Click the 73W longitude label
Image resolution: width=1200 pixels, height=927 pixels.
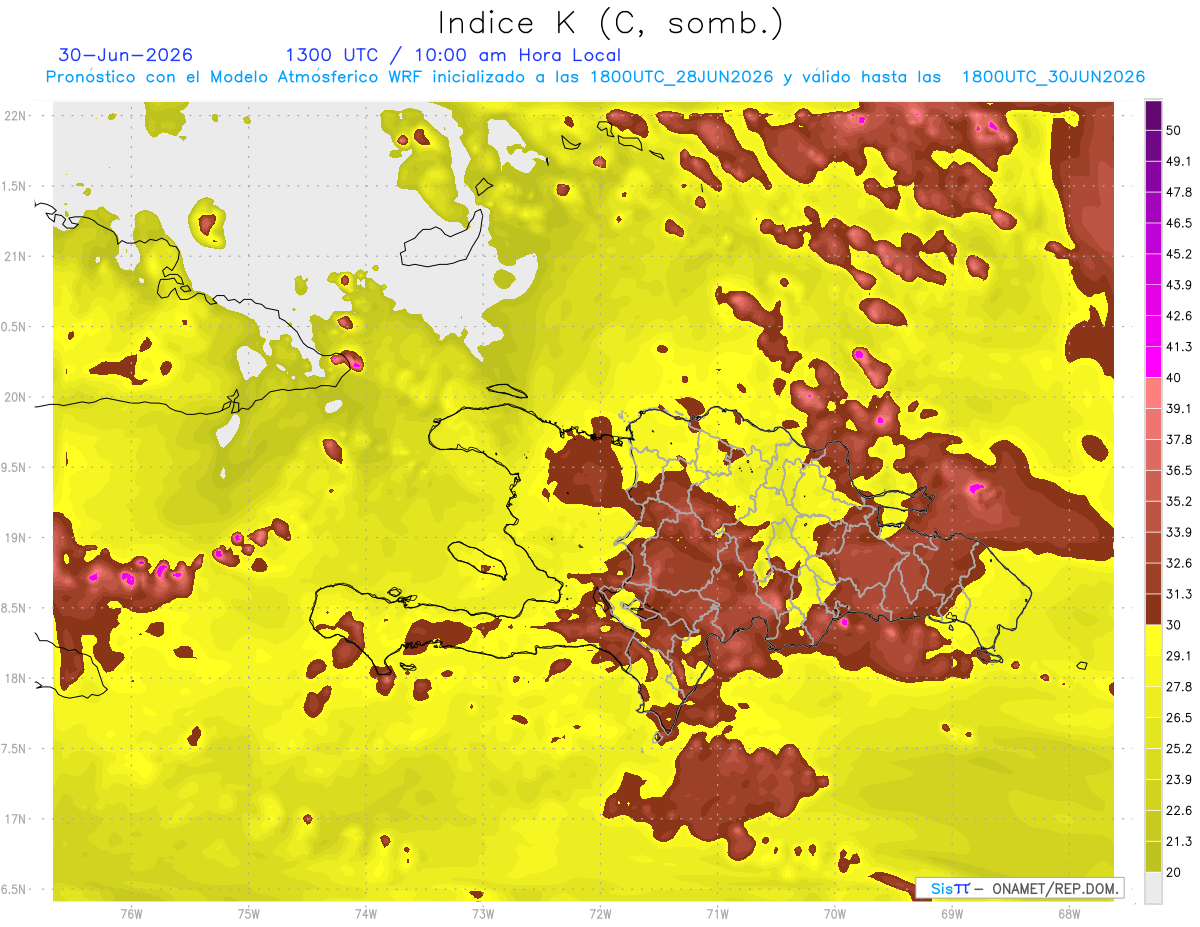483,913
